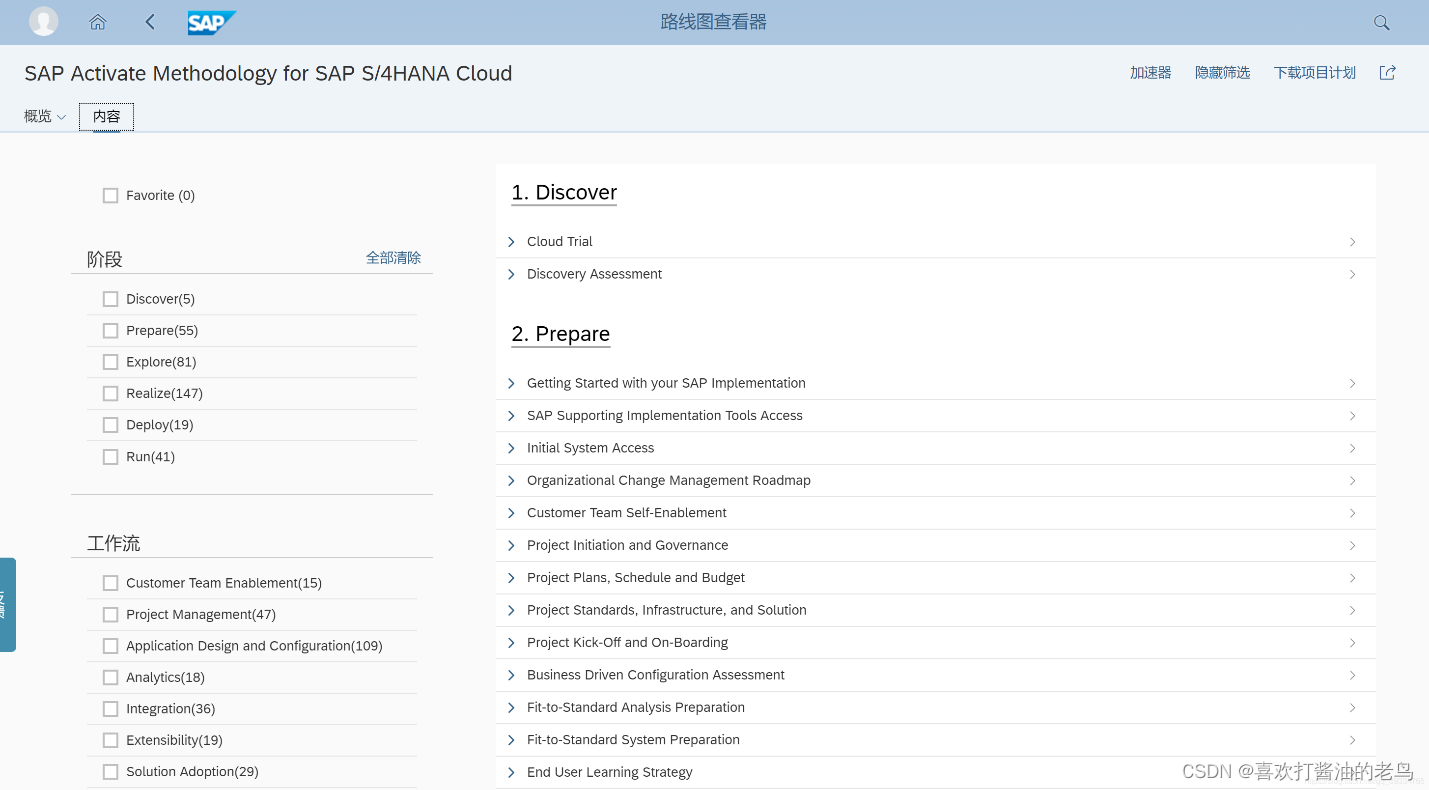The width and height of the screenshot is (1429, 790).
Task: Navigate back with the back arrow
Action: click(x=150, y=22)
